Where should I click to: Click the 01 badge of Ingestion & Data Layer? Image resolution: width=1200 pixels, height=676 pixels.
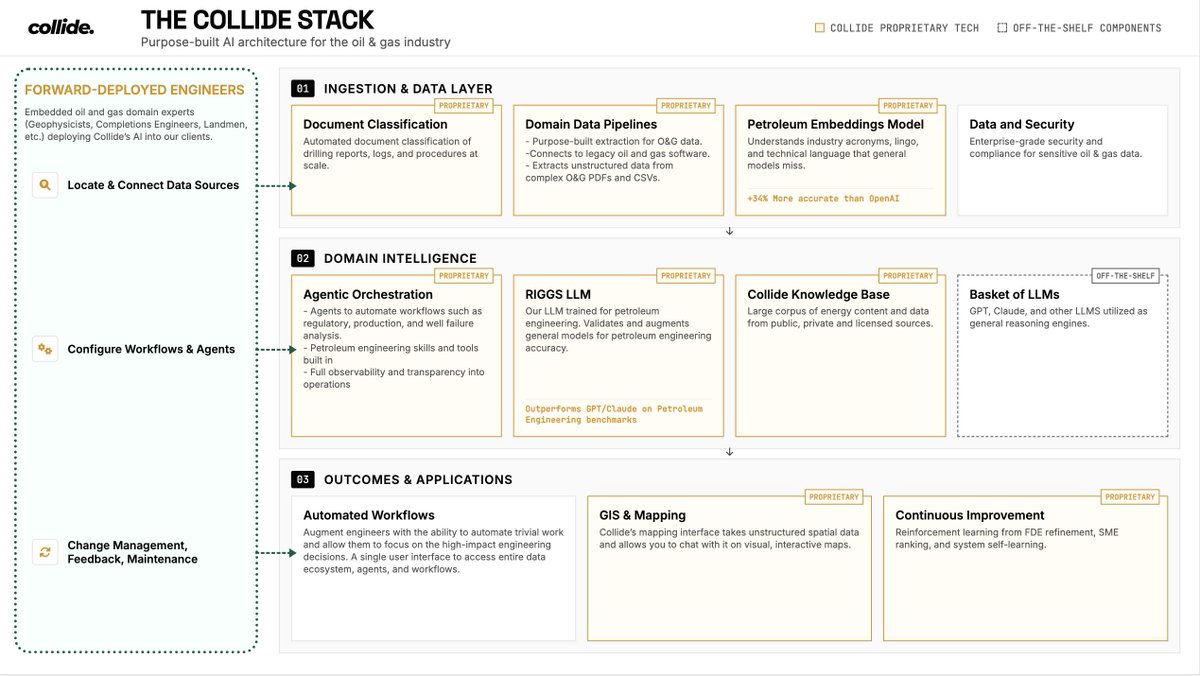[303, 88]
